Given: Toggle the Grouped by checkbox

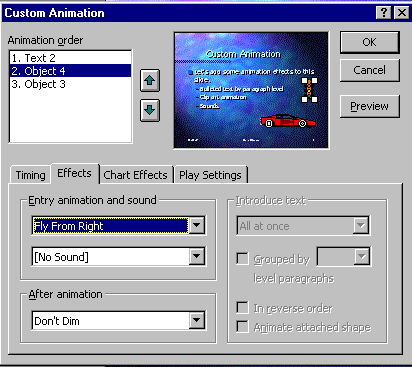Looking at the screenshot, I should 242,258.
